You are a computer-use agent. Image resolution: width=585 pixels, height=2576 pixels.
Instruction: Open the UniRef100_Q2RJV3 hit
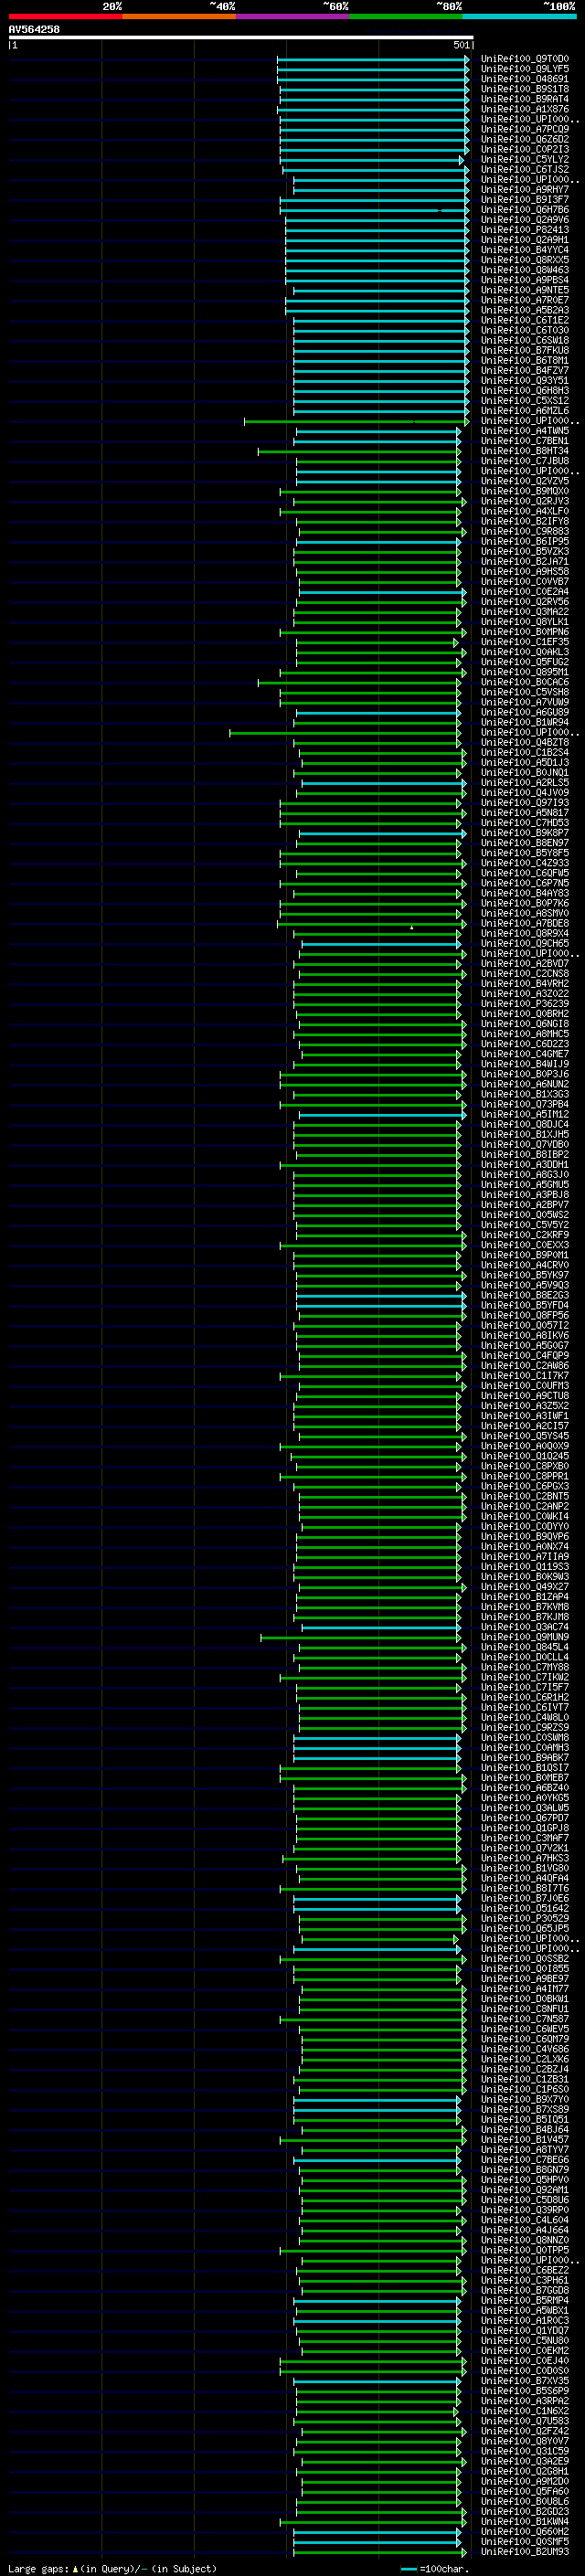pyautogui.click(x=524, y=501)
